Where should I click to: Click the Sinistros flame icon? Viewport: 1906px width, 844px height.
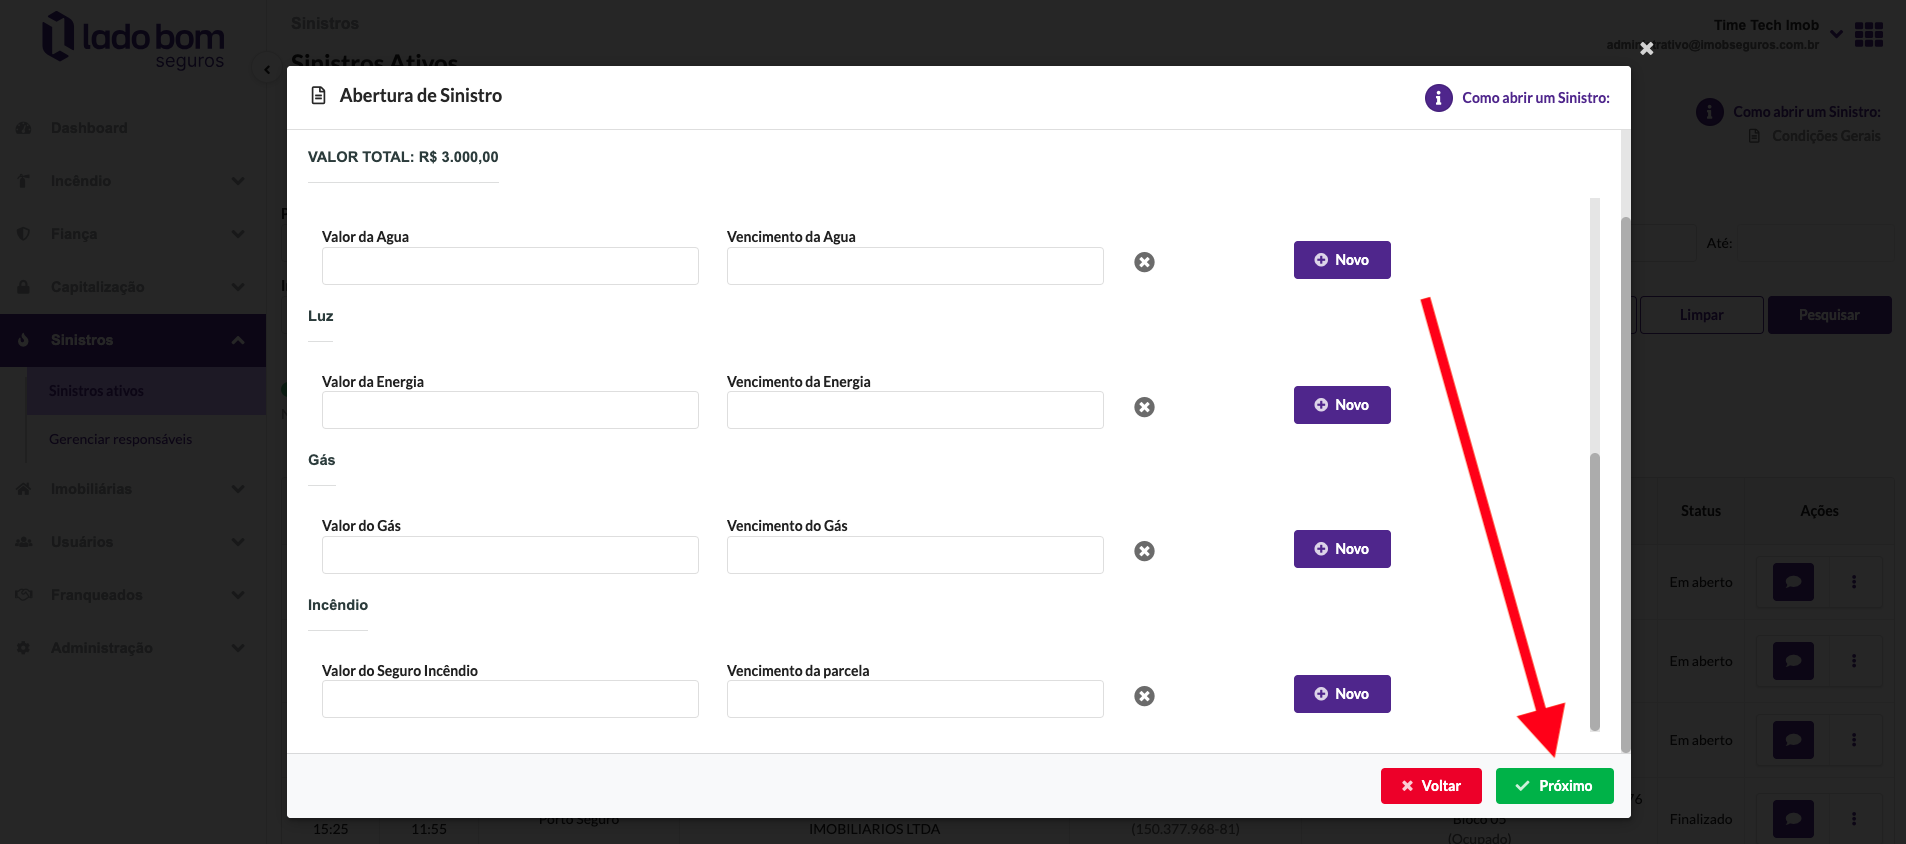[24, 340]
